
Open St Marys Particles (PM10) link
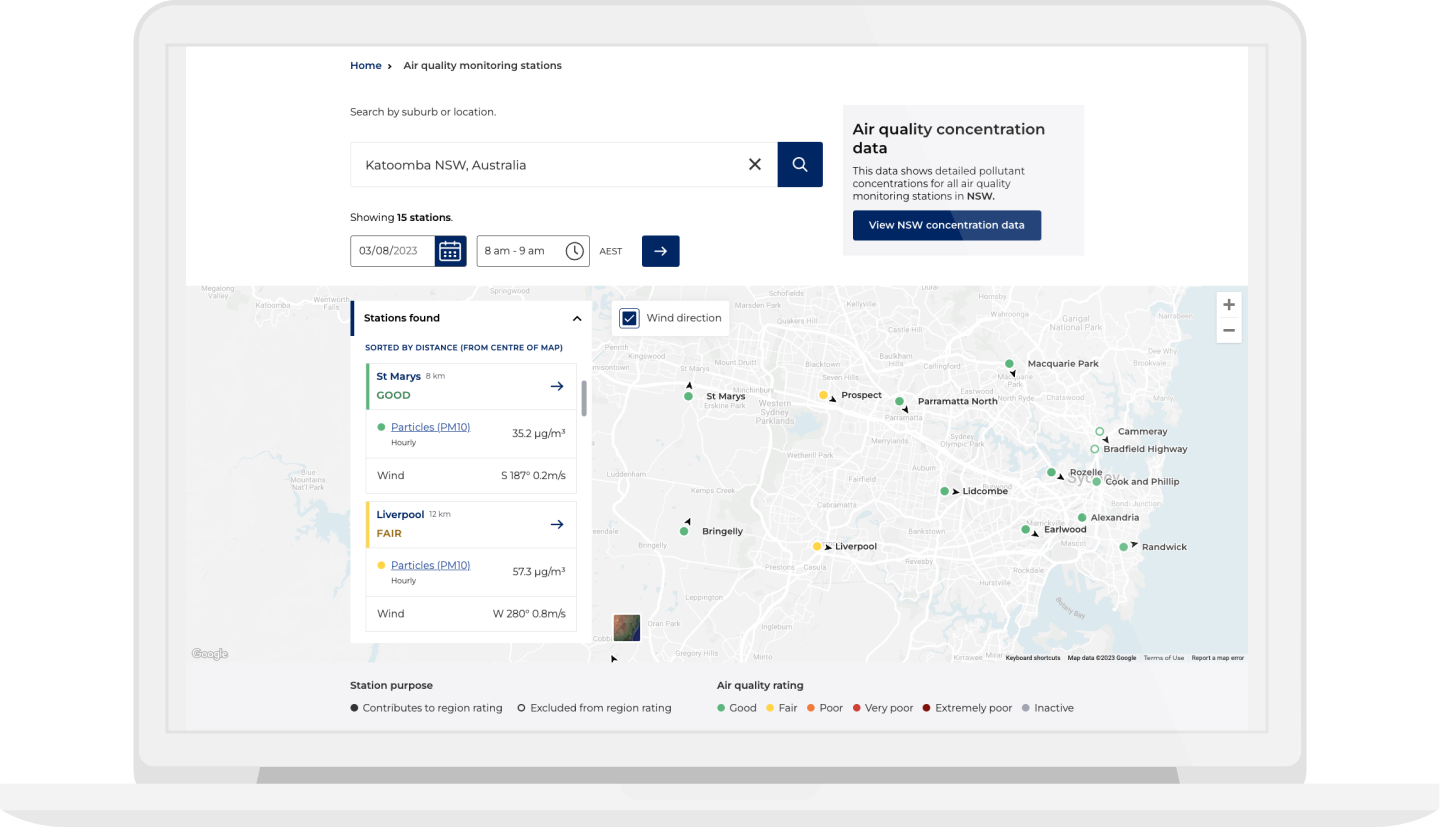pyautogui.click(x=430, y=427)
